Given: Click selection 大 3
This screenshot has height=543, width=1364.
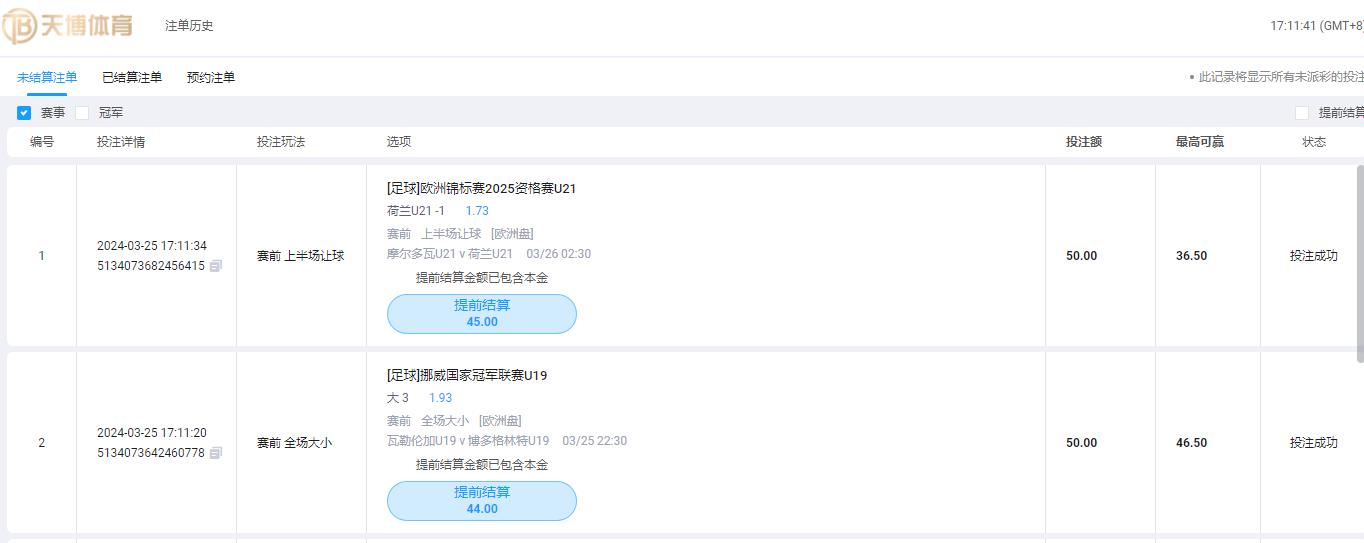Looking at the screenshot, I should point(398,398).
